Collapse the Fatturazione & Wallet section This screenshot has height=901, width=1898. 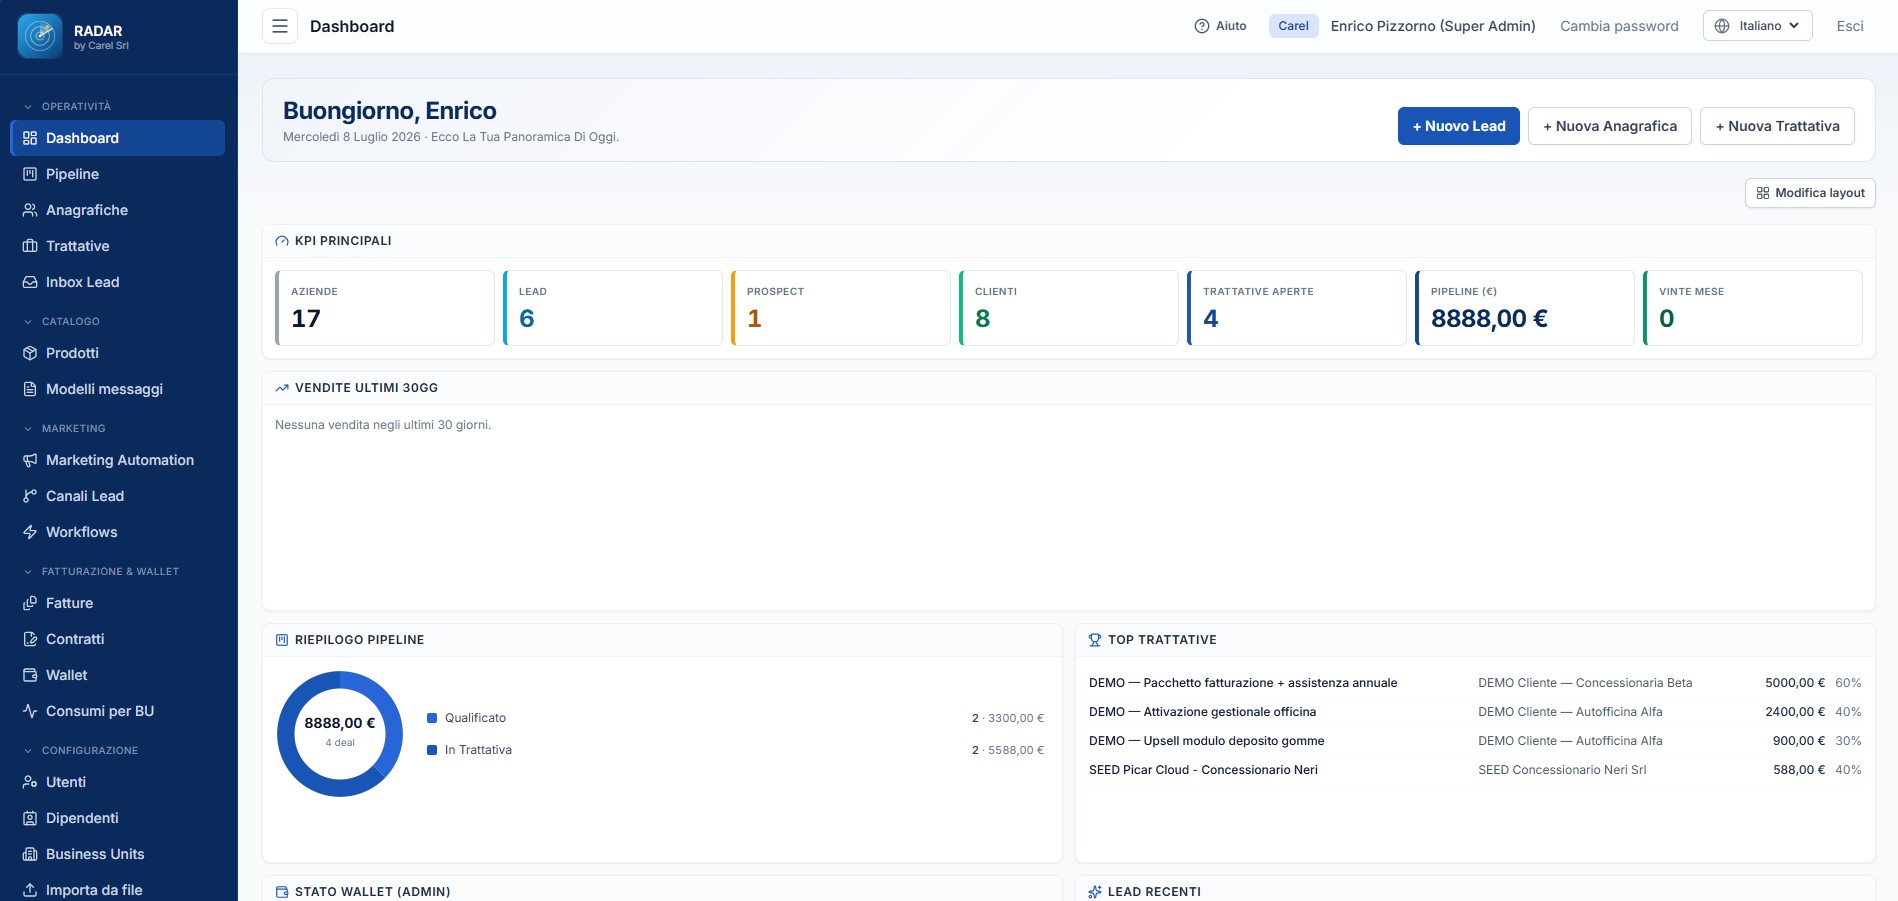click(x=101, y=571)
